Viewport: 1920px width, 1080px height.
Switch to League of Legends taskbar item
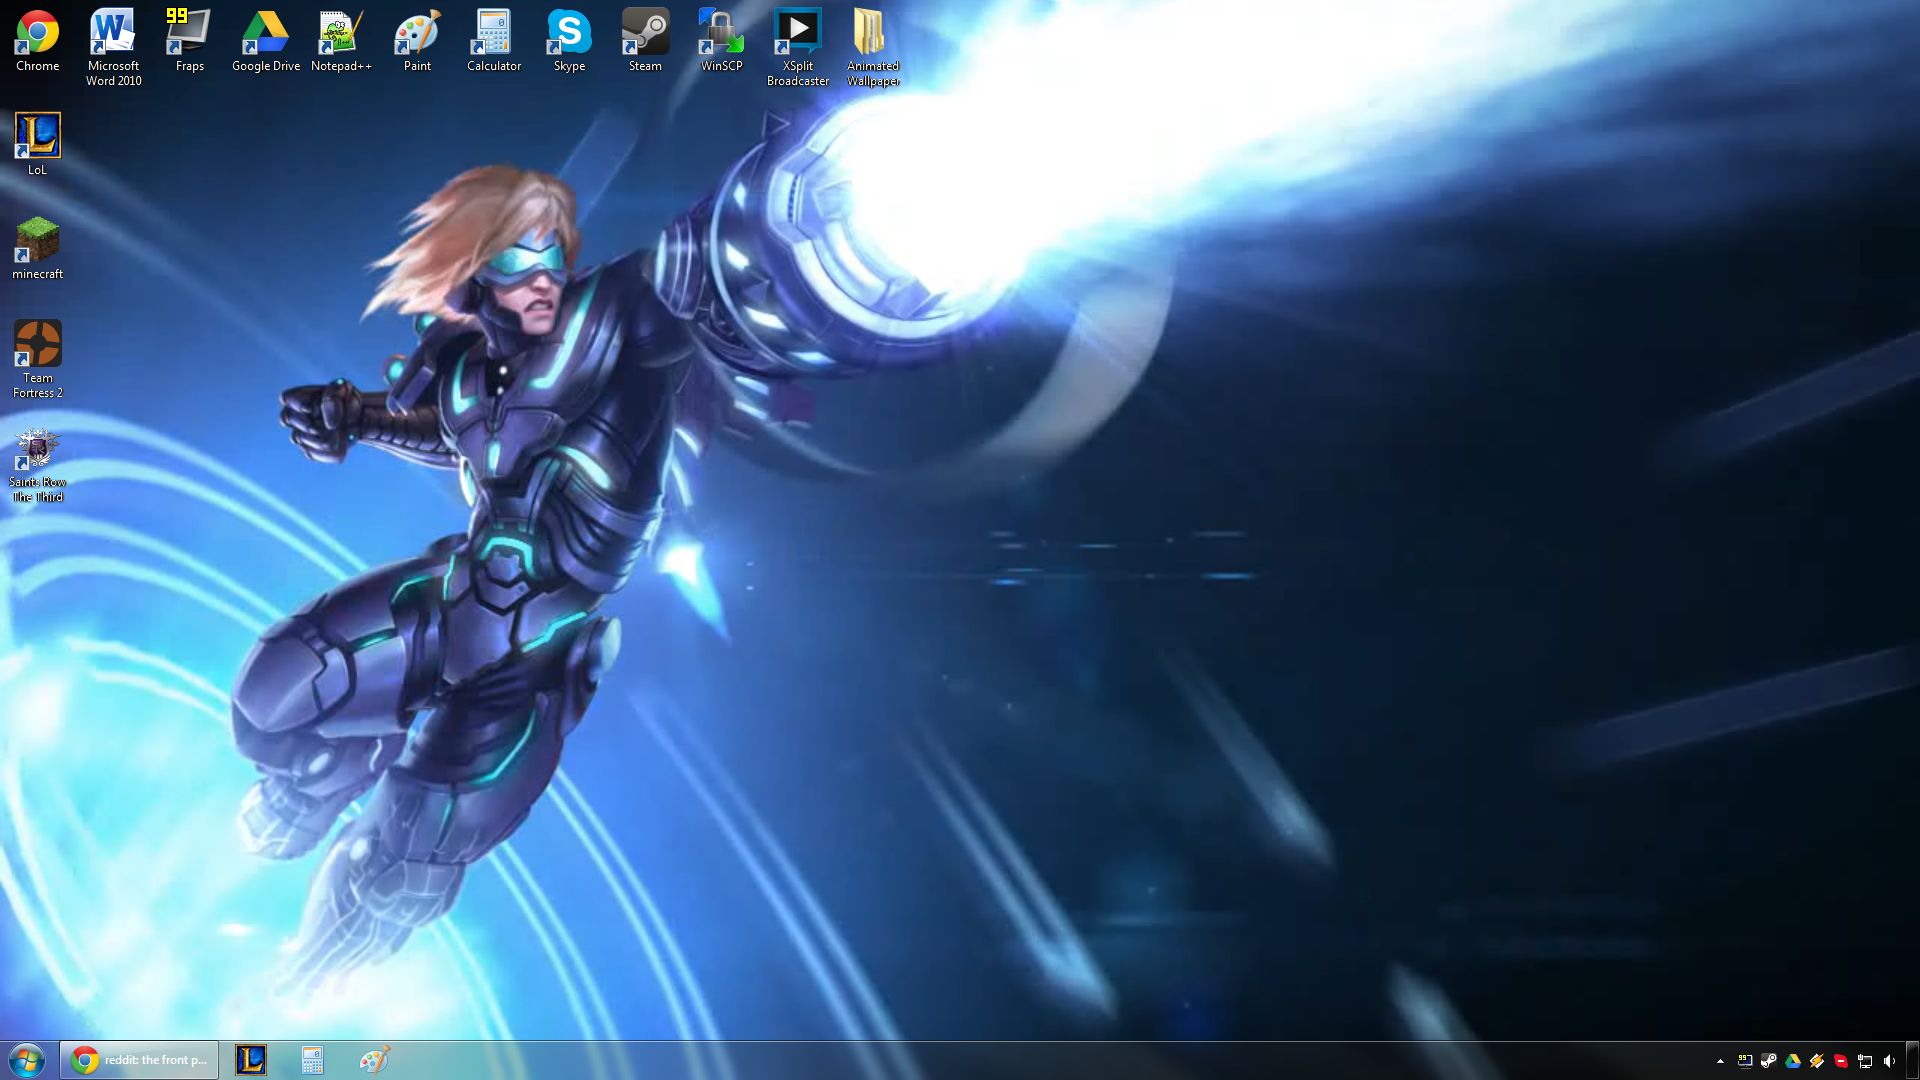point(251,1060)
